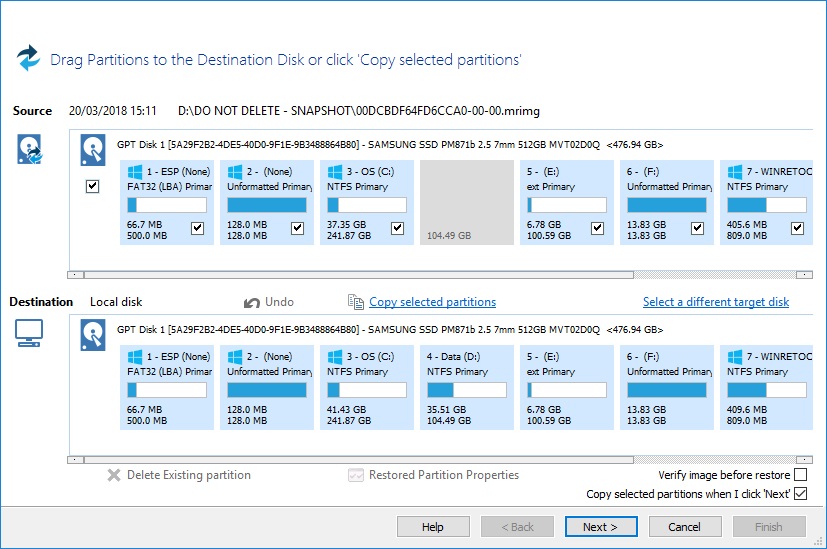Toggle Copy selected partitions when I click Next
The height and width of the screenshot is (549, 827).
(800, 494)
